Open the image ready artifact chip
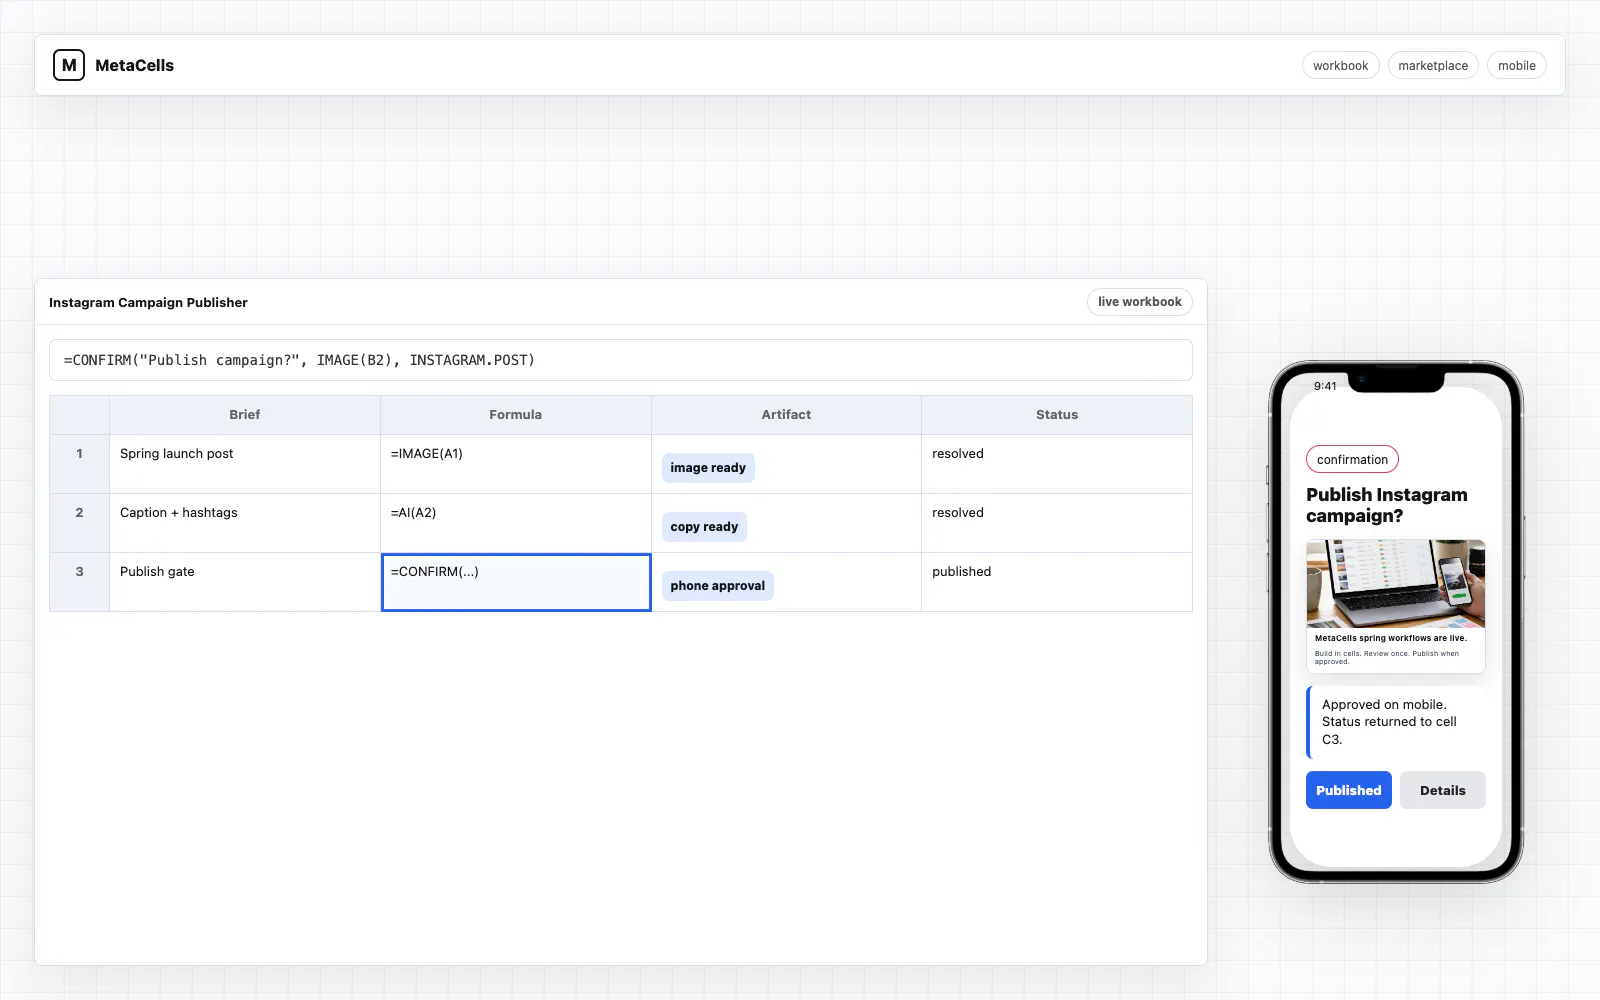 (x=708, y=468)
